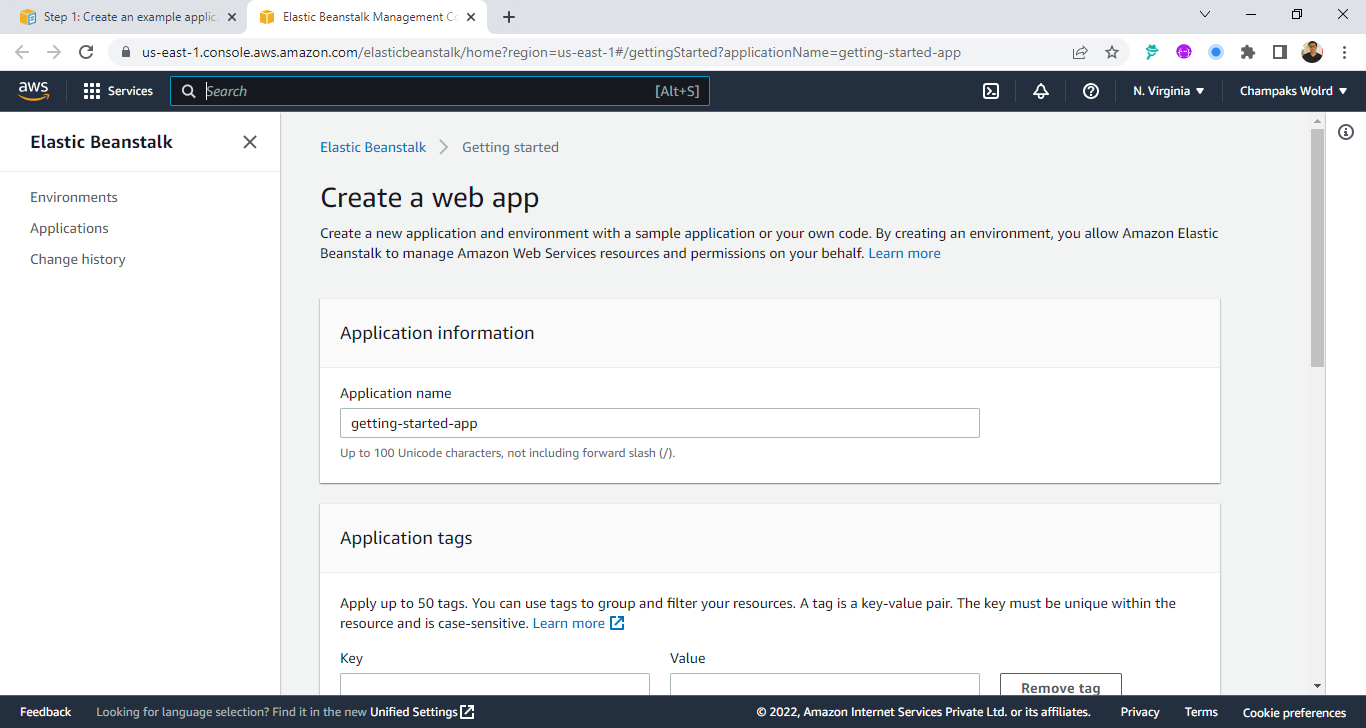Click the browser address bar URL
Image resolution: width=1366 pixels, height=728 pixels.
coord(551,52)
